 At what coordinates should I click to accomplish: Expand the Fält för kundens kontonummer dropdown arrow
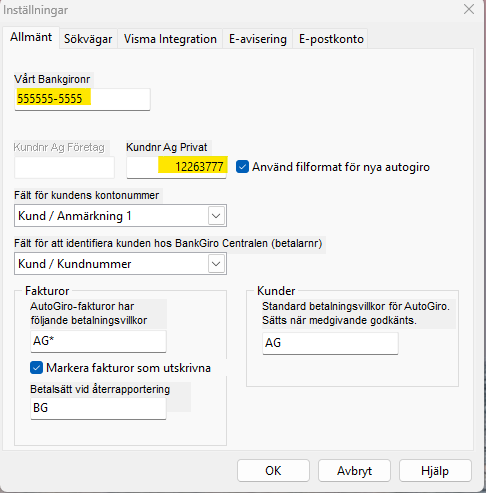pyautogui.click(x=216, y=216)
